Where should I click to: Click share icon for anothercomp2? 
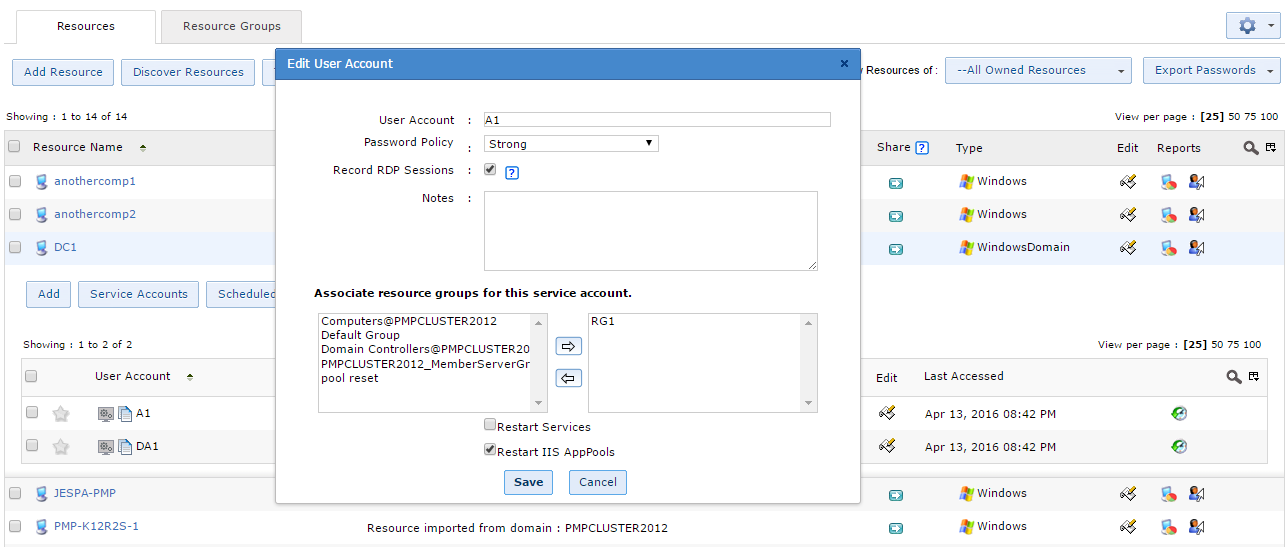[896, 216]
